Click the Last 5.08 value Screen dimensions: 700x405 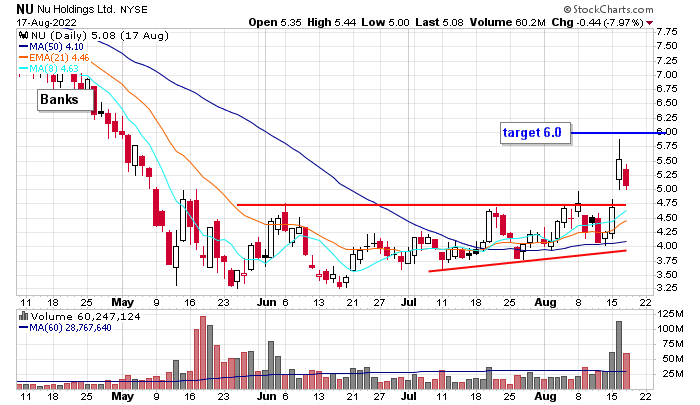pyautogui.click(x=439, y=22)
